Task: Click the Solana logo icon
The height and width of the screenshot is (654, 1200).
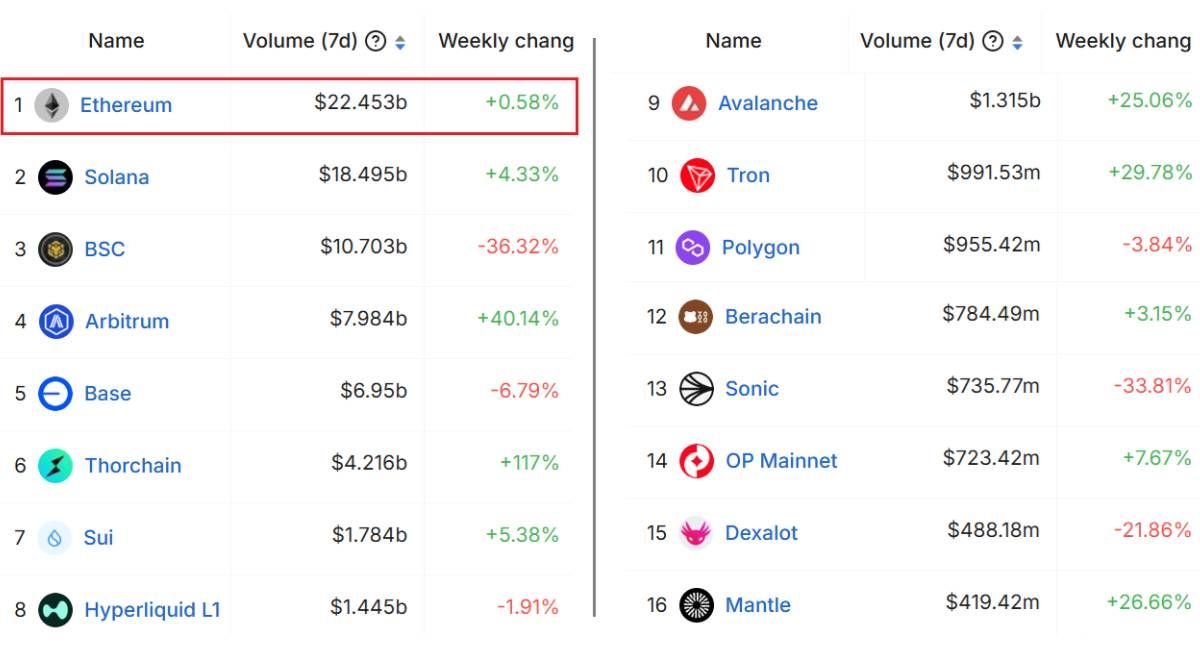Action: pyautogui.click(x=55, y=177)
